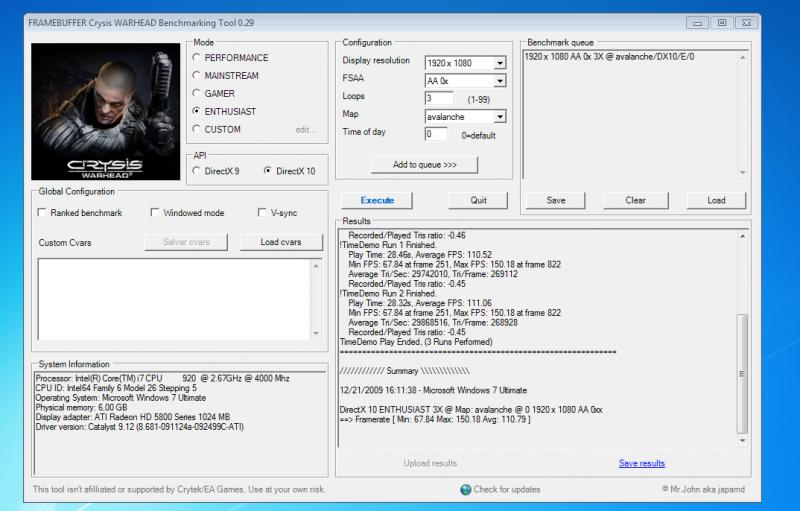Screen dimensions: 800x511
Task: Select the queued 1920 x 1080 avalanche entry
Action: click(x=609, y=57)
